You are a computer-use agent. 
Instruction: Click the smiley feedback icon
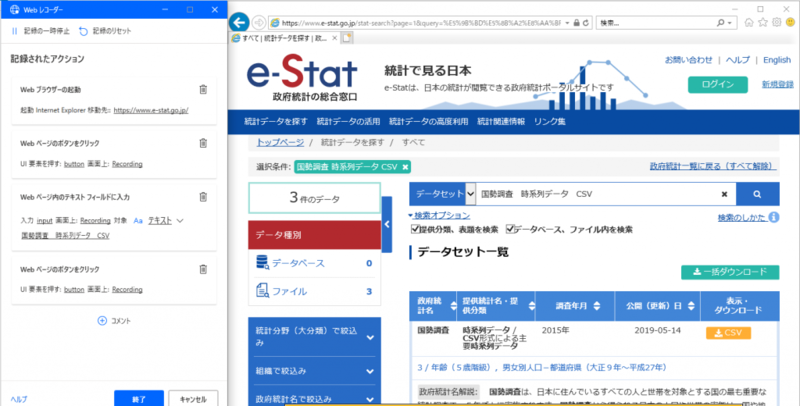pyautogui.click(x=790, y=22)
